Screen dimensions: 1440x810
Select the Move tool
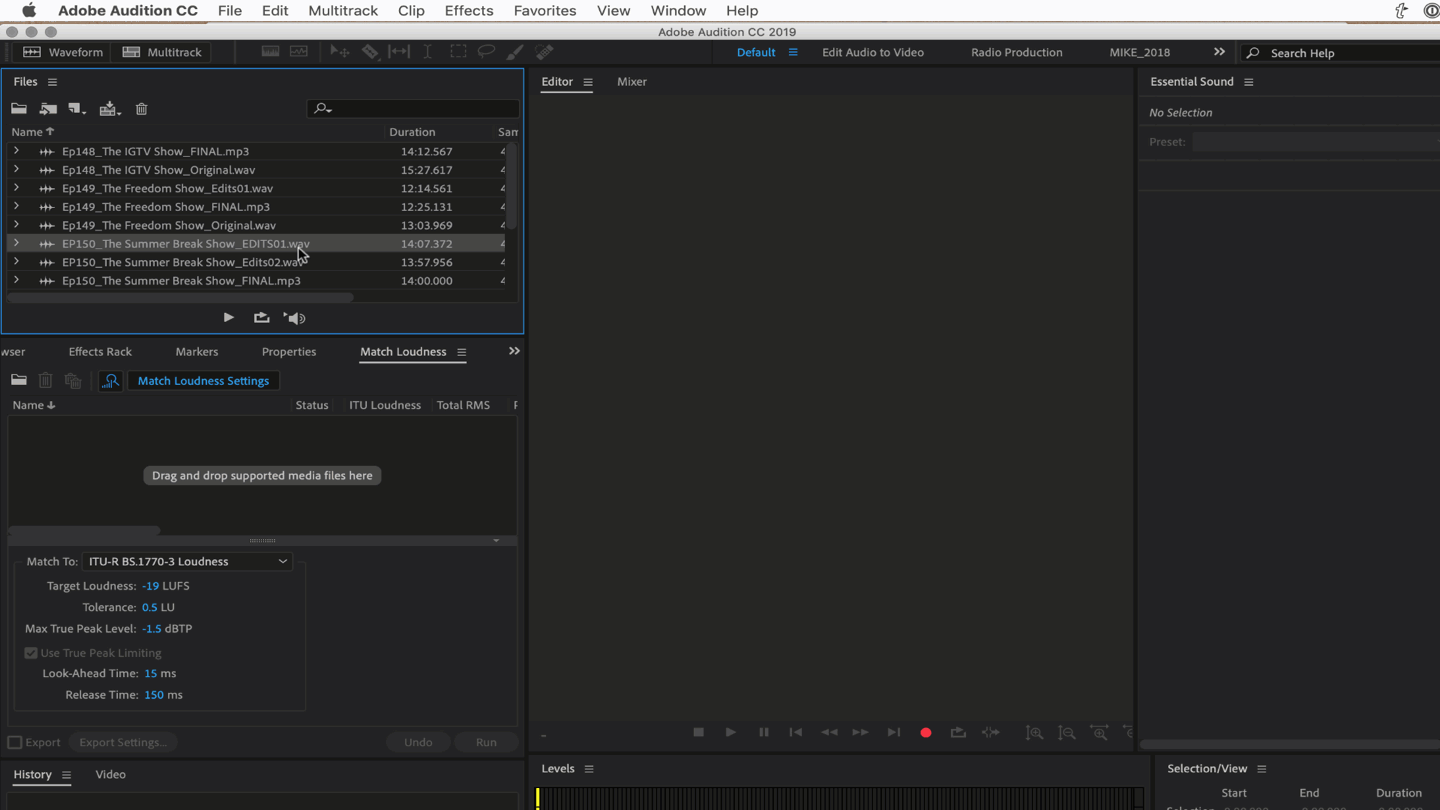pyautogui.click(x=340, y=52)
